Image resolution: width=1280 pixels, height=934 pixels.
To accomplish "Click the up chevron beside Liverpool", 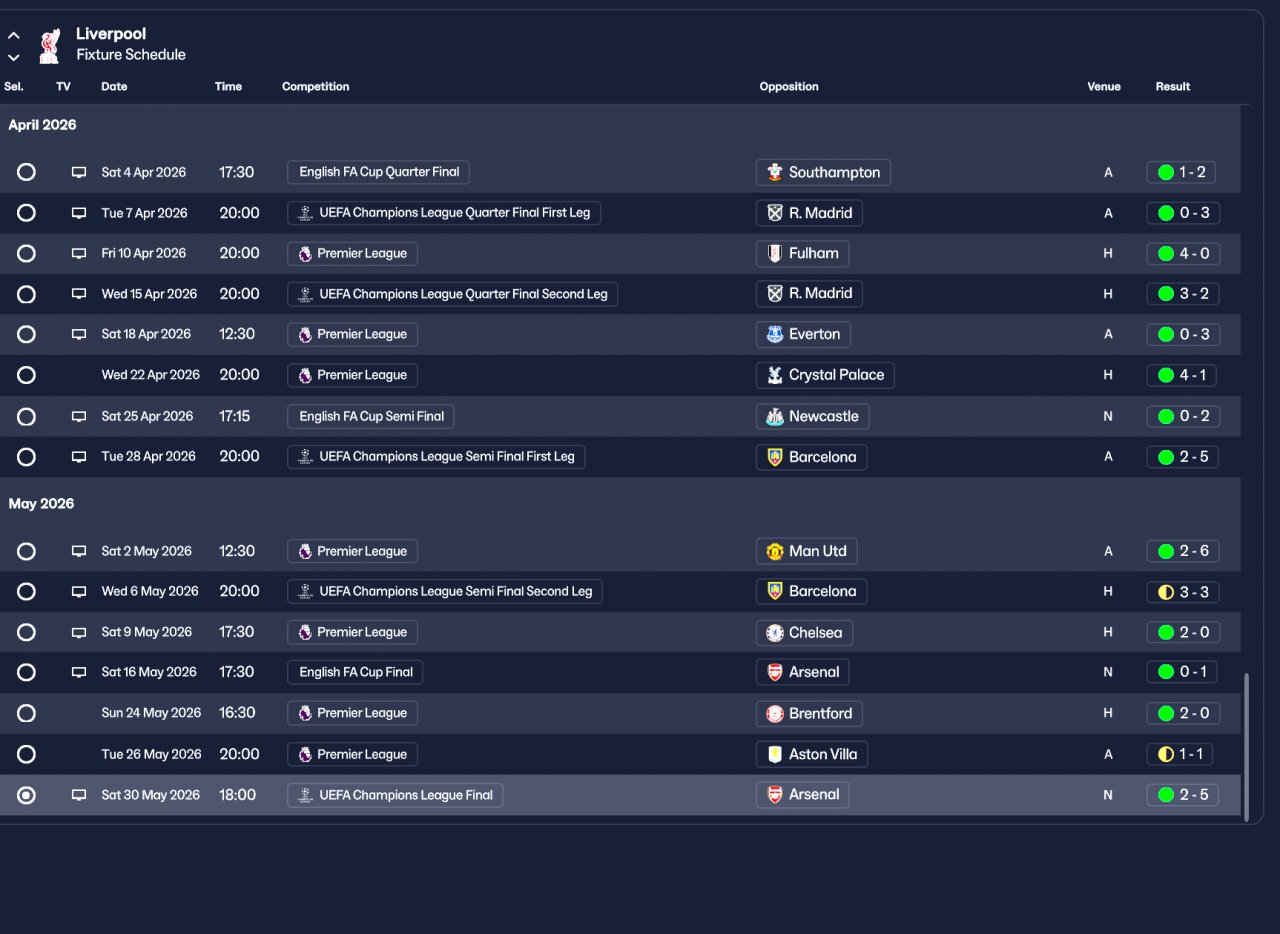I will coord(14,36).
